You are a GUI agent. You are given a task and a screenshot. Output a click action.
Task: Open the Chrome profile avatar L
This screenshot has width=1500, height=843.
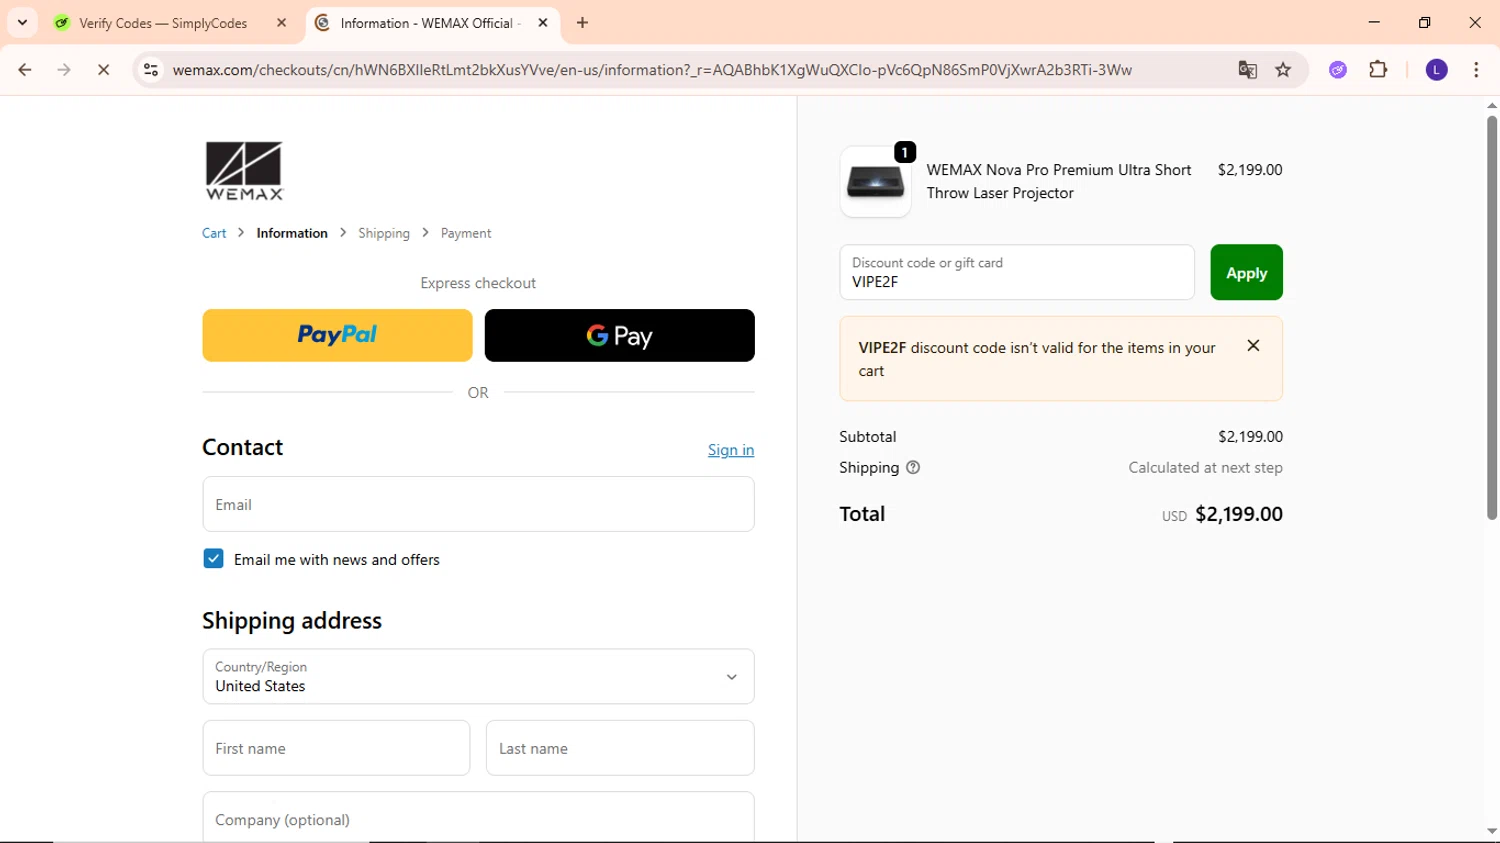pyautogui.click(x=1436, y=70)
